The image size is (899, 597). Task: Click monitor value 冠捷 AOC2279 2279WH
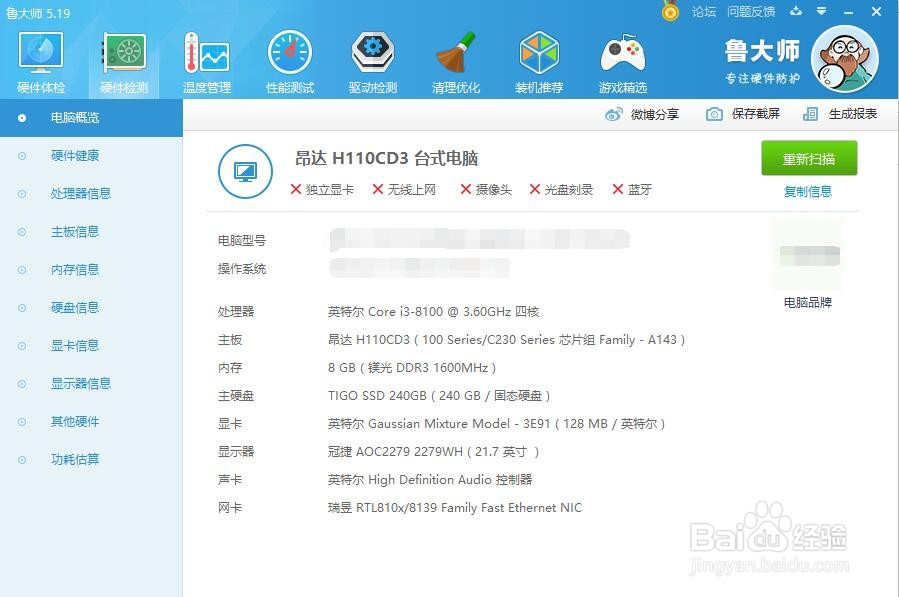(433, 451)
